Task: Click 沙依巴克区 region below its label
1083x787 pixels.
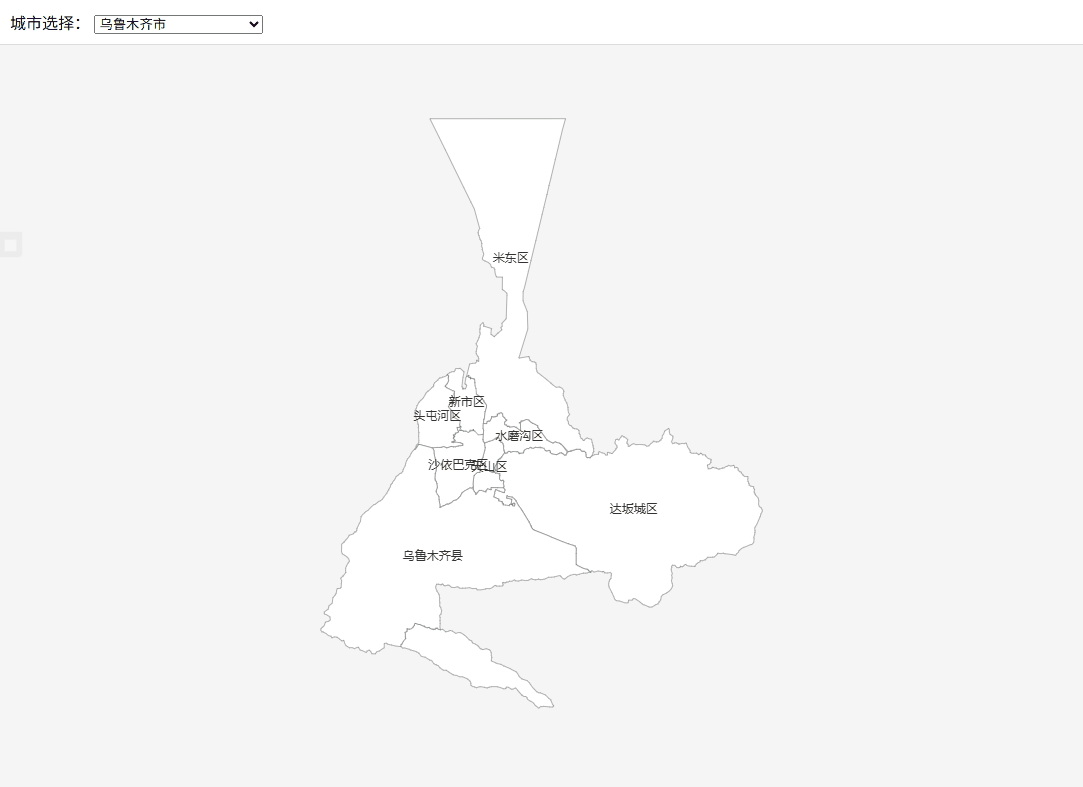Action: pos(452,488)
